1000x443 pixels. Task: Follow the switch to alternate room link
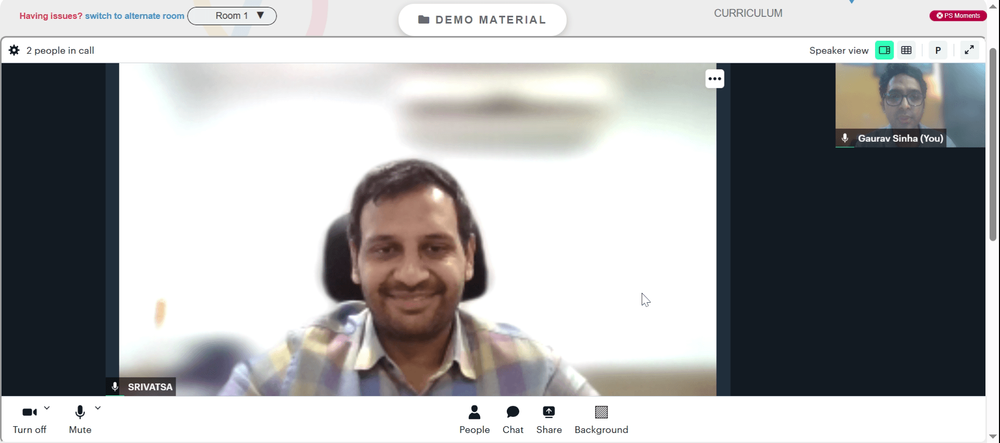pos(135,16)
